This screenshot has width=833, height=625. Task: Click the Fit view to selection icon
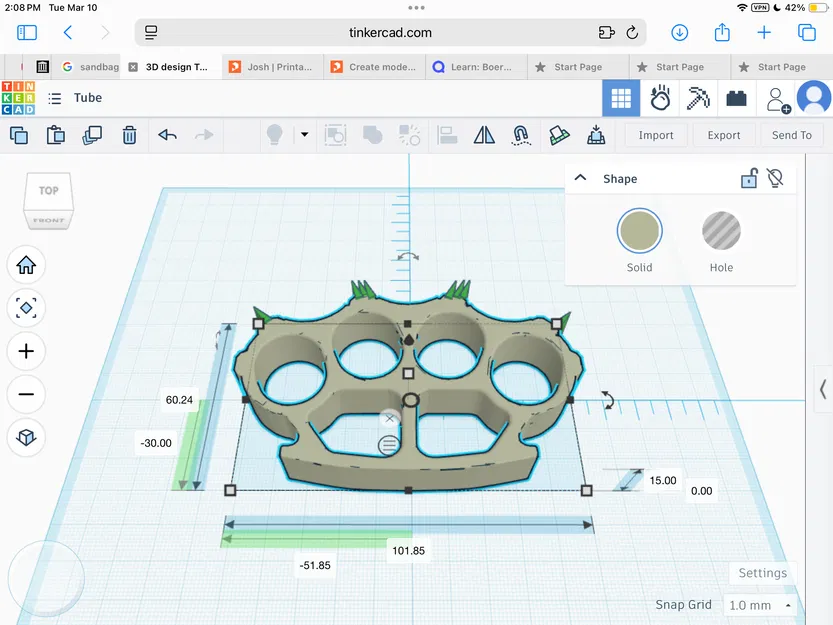[26, 308]
